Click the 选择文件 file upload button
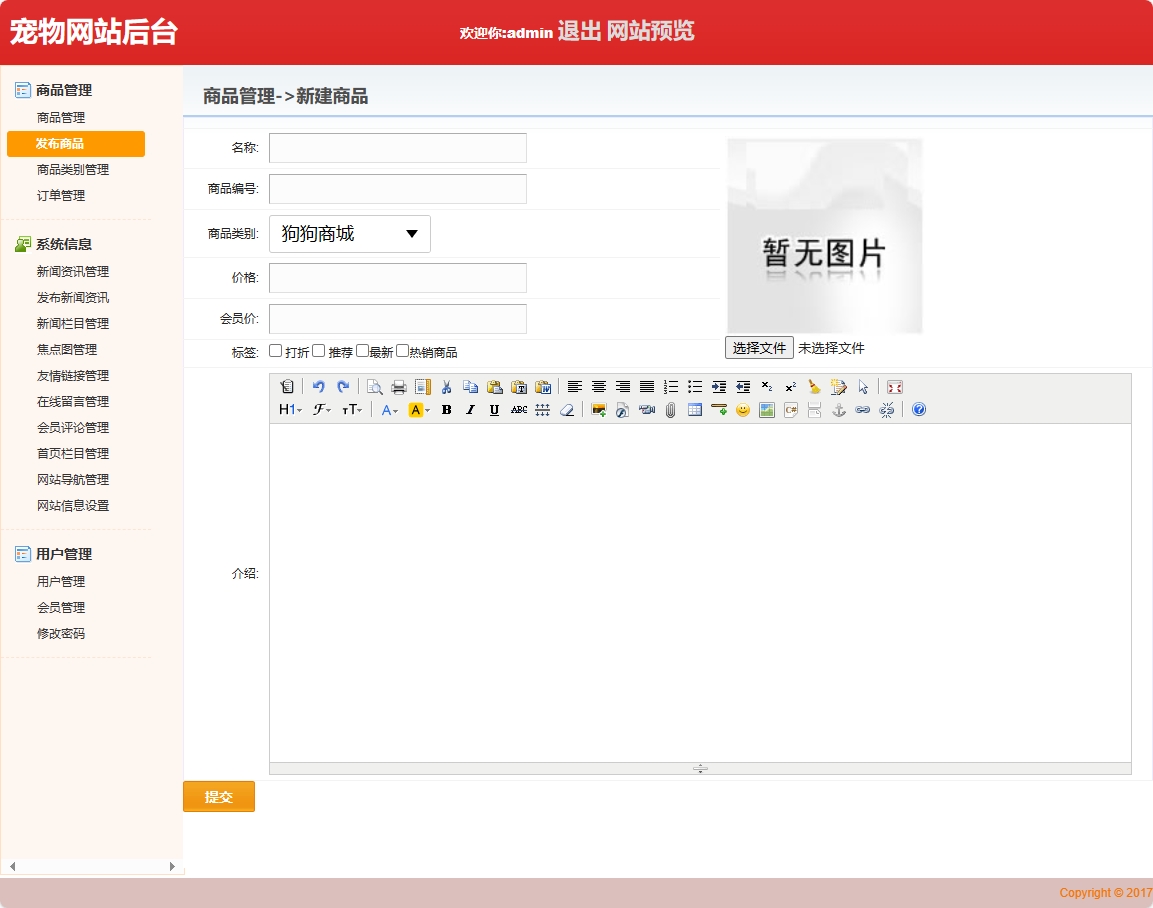The width and height of the screenshot is (1153, 908). coord(758,347)
